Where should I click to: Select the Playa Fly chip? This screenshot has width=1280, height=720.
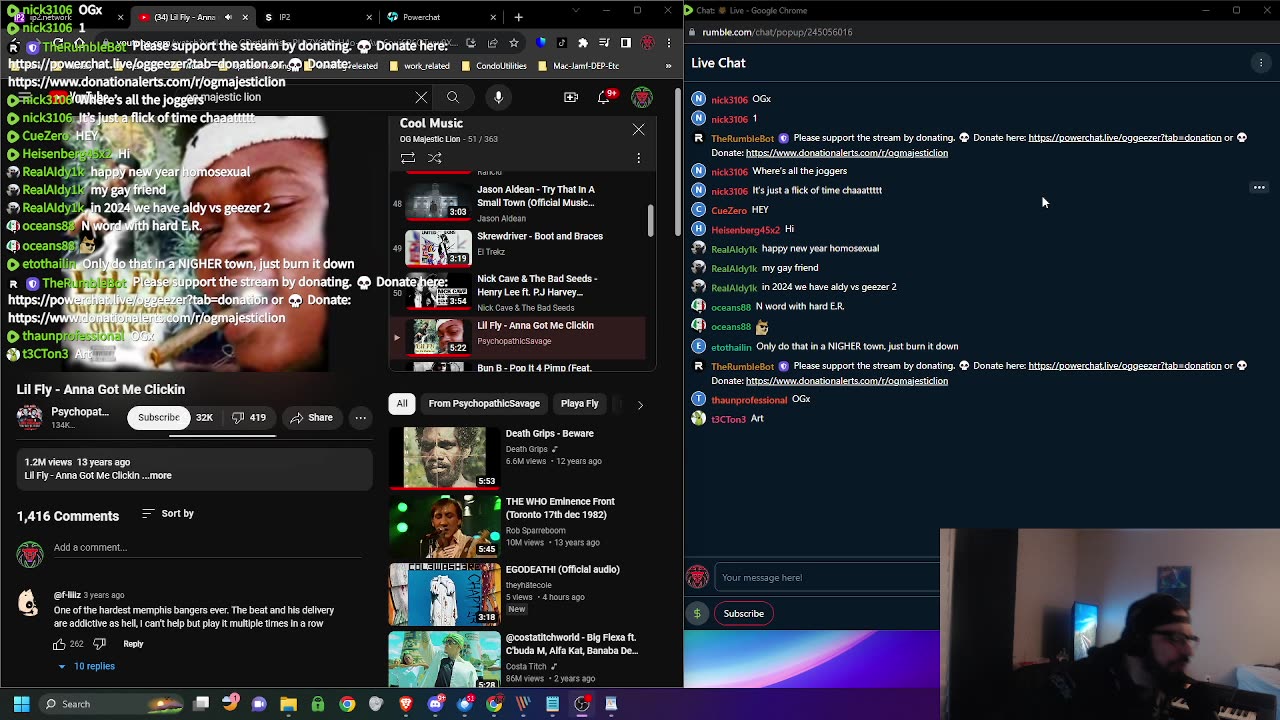coord(580,404)
